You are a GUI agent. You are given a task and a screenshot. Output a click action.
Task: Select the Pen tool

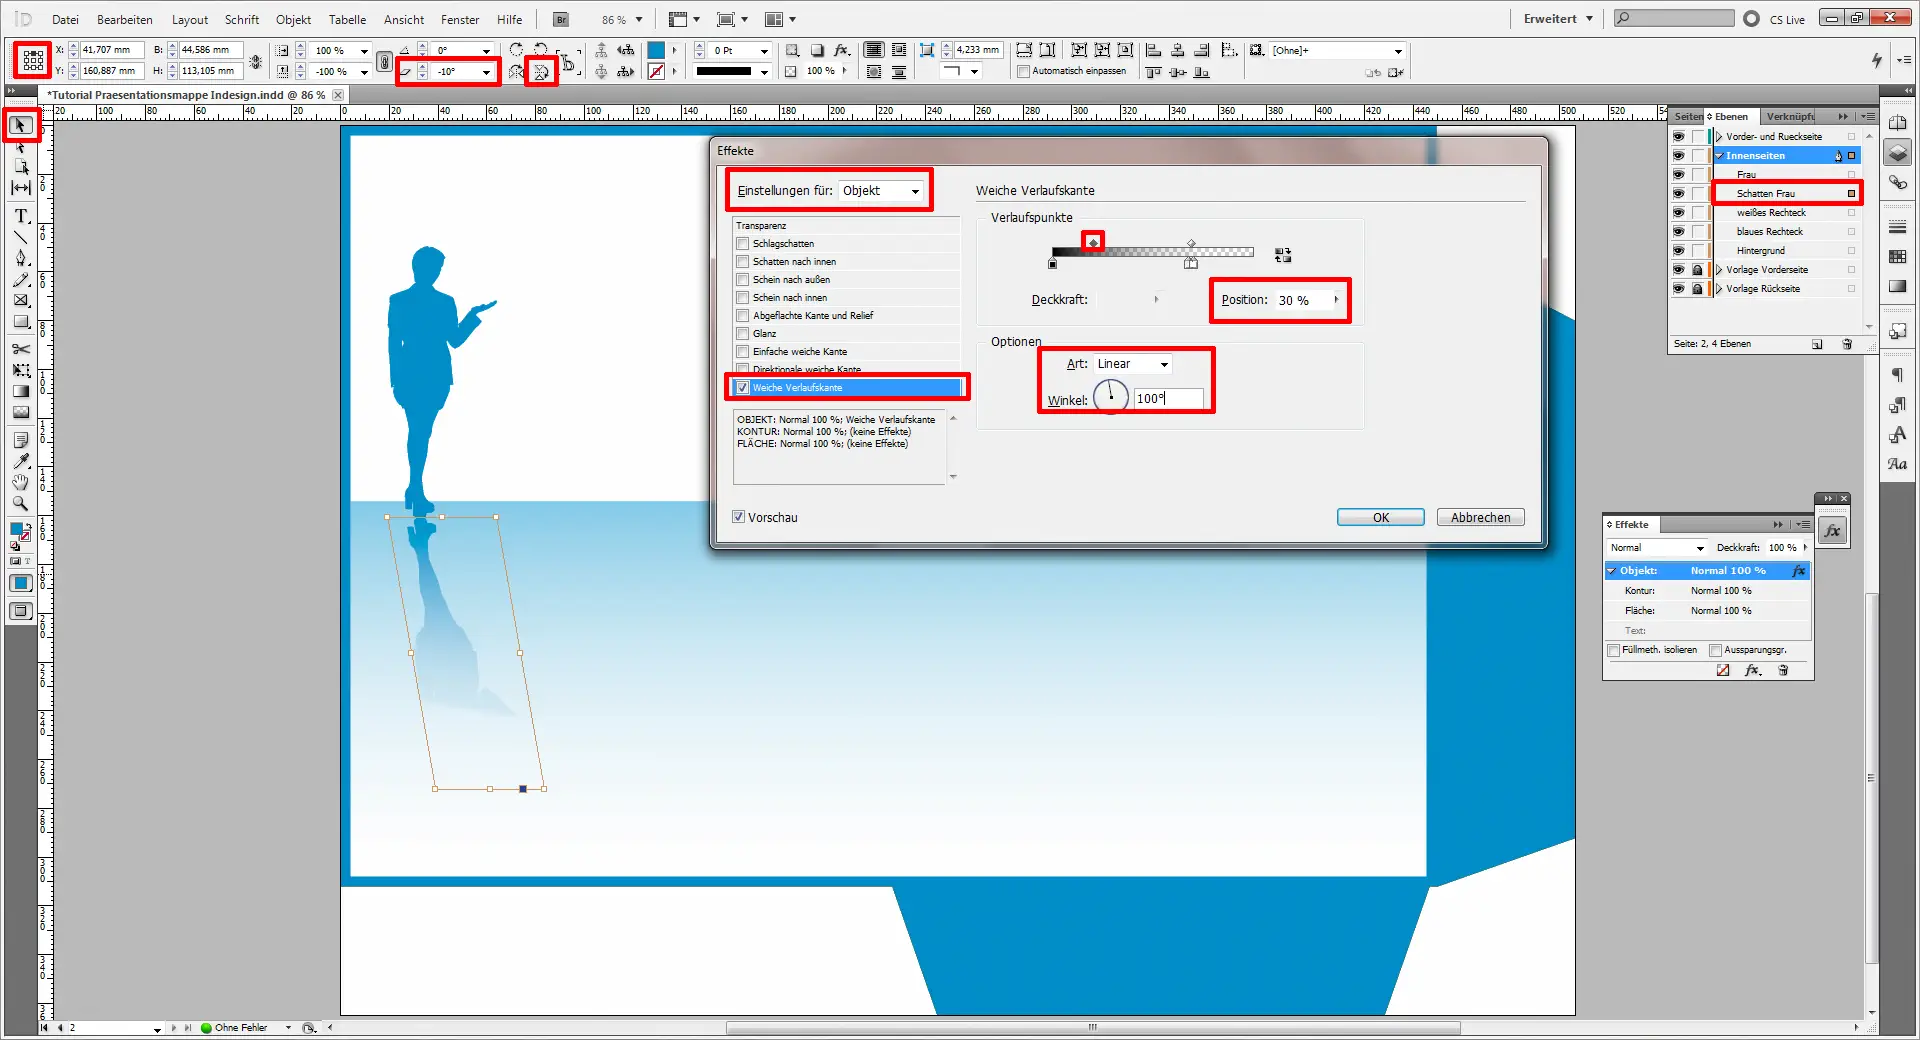pos(20,257)
